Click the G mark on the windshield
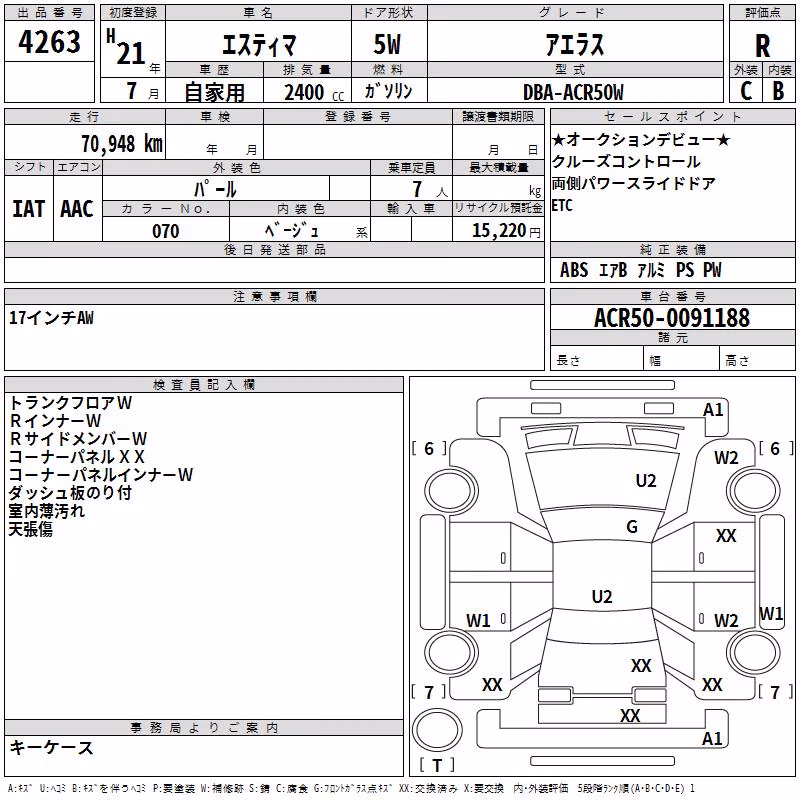The width and height of the screenshot is (800, 800). pos(632,526)
